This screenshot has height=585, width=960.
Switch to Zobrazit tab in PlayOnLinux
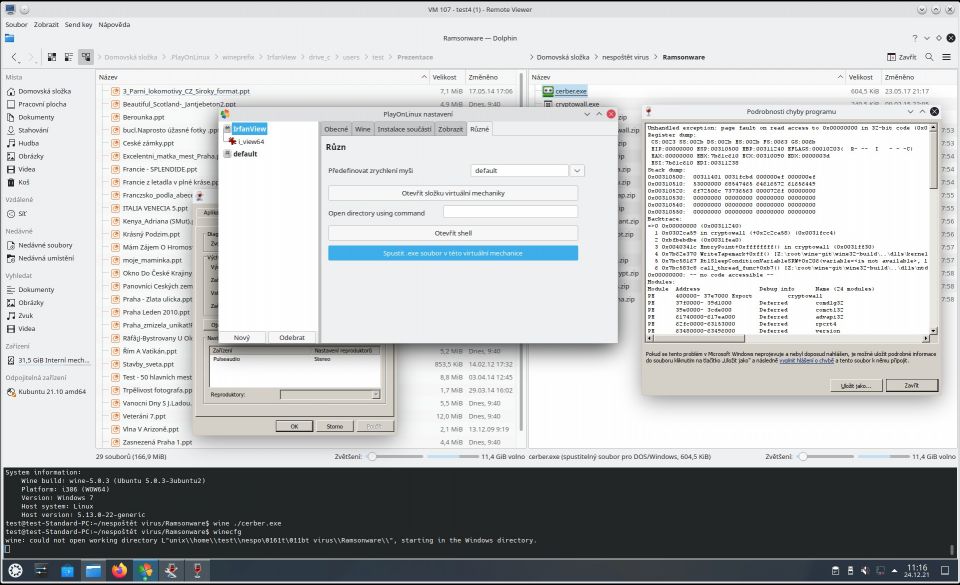[x=451, y=129]
